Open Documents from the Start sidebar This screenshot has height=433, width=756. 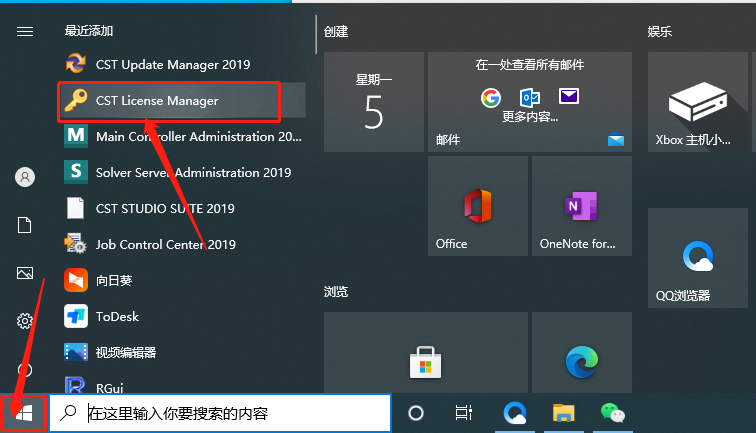25,225
